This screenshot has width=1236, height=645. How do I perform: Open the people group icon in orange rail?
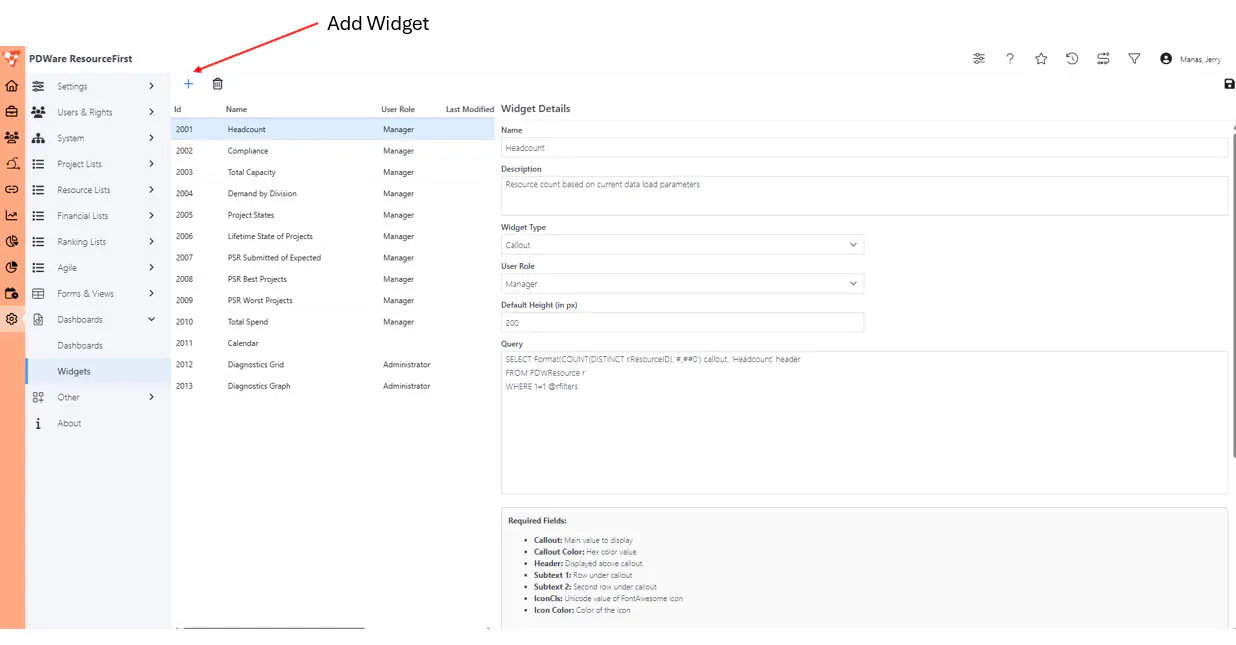click(x=12, y=138)
